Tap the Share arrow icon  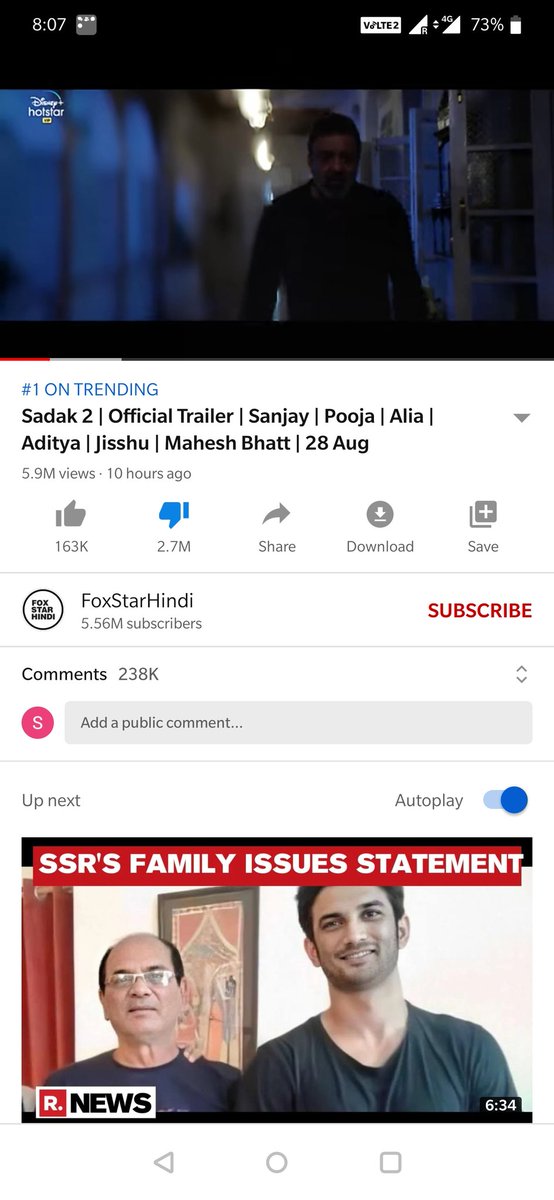click(x=276, y=514)
